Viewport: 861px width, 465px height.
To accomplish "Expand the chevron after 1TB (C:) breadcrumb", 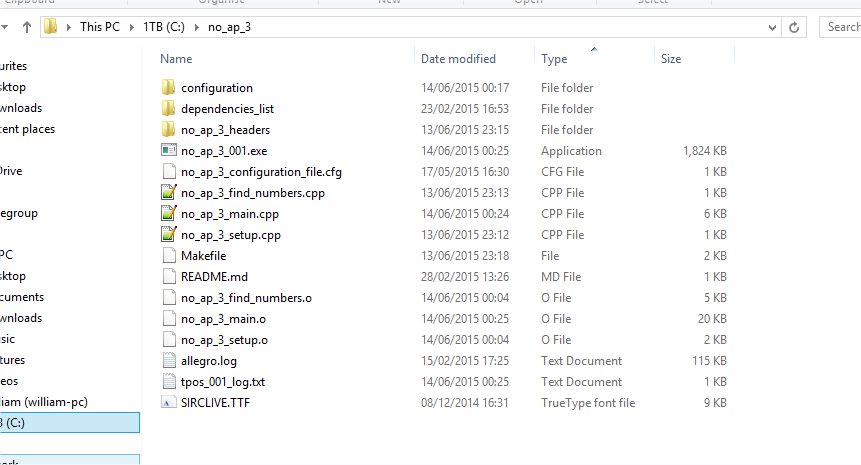I will coord(197,27).
